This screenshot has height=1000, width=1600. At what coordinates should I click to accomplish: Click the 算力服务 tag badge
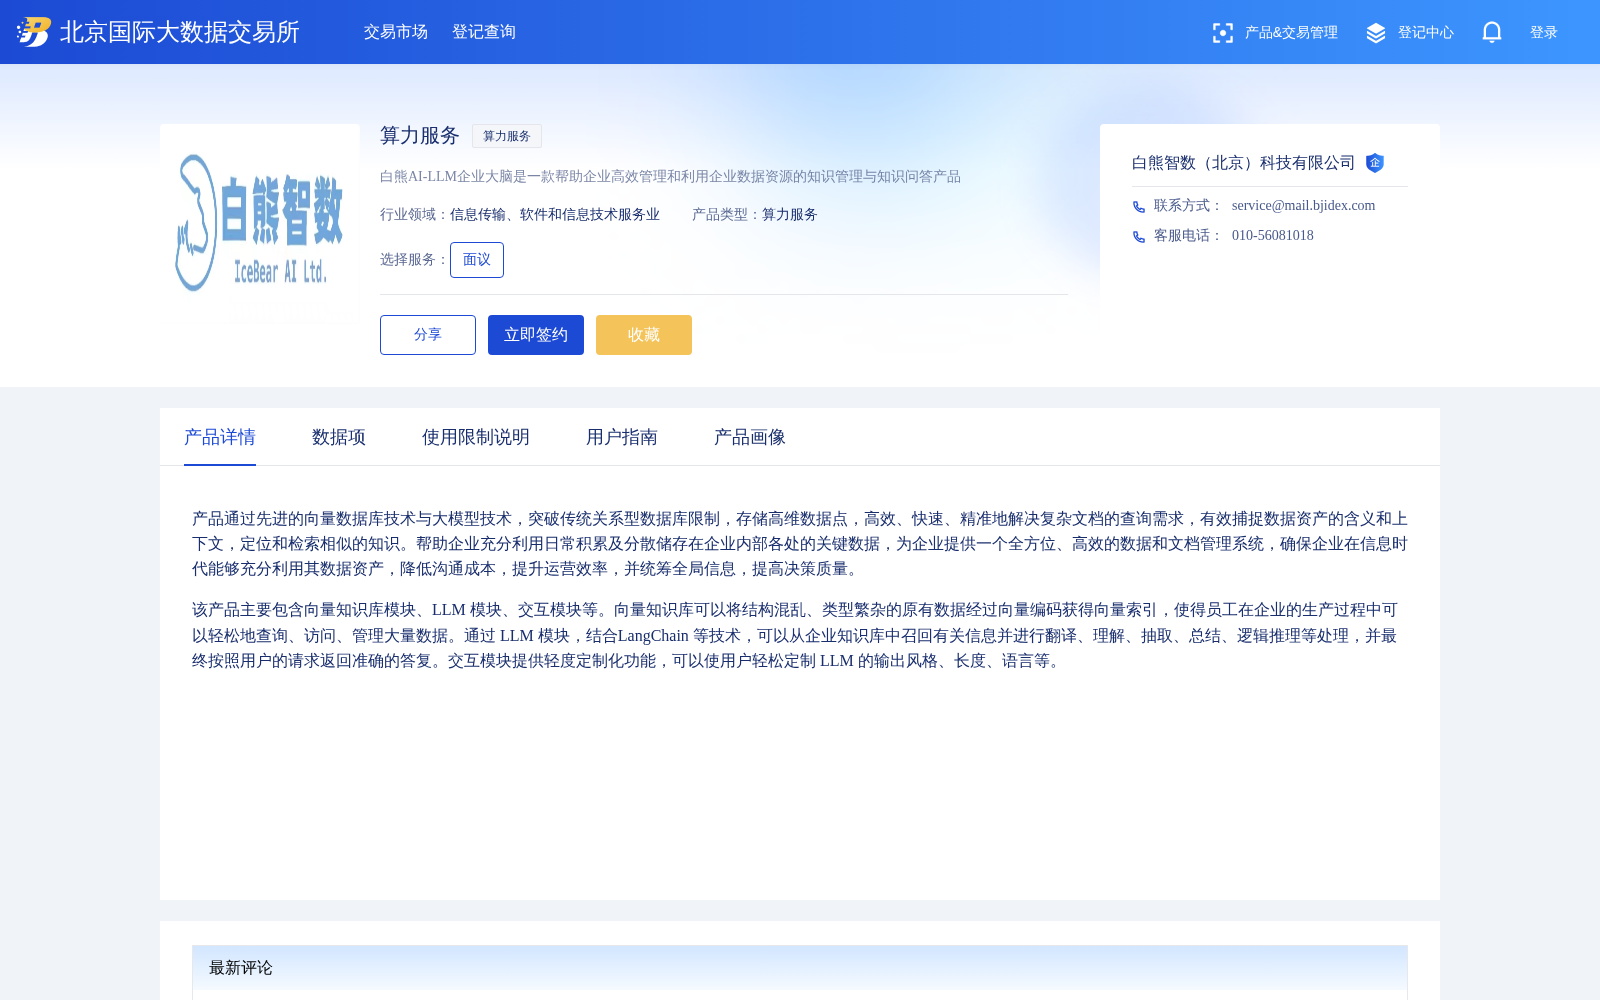507,136
